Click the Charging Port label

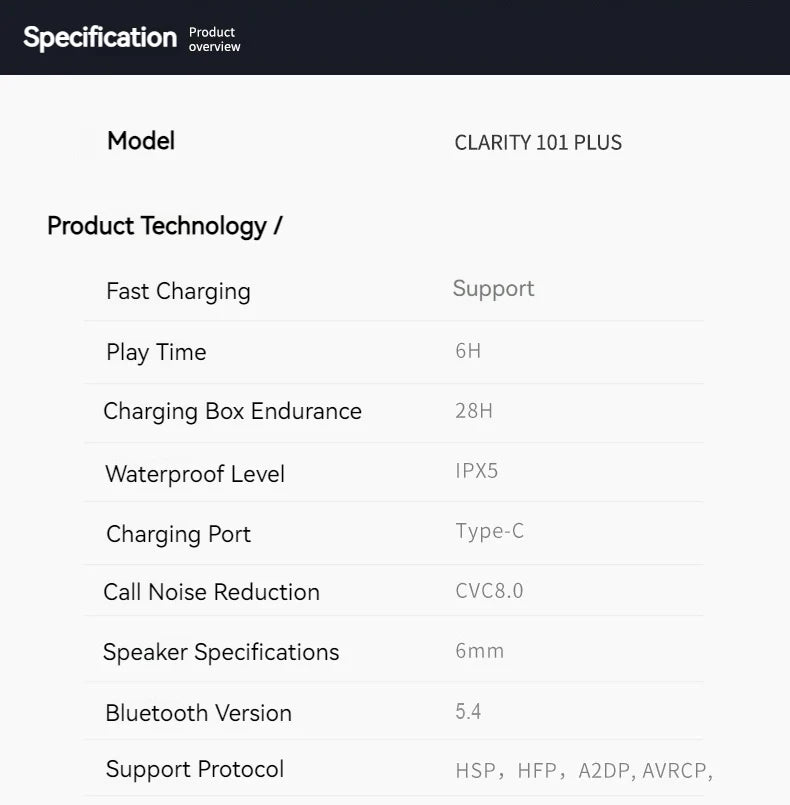tap(179, 534)
